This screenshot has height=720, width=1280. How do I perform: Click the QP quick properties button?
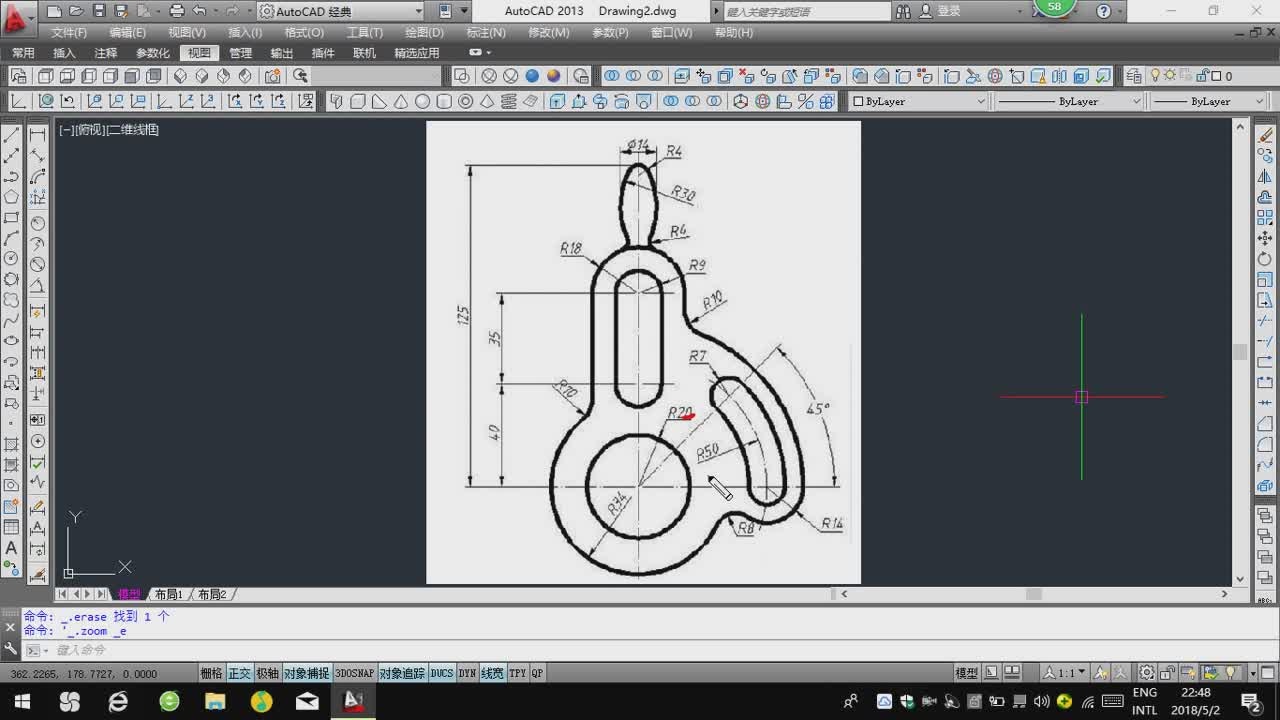tap(537, 674)
